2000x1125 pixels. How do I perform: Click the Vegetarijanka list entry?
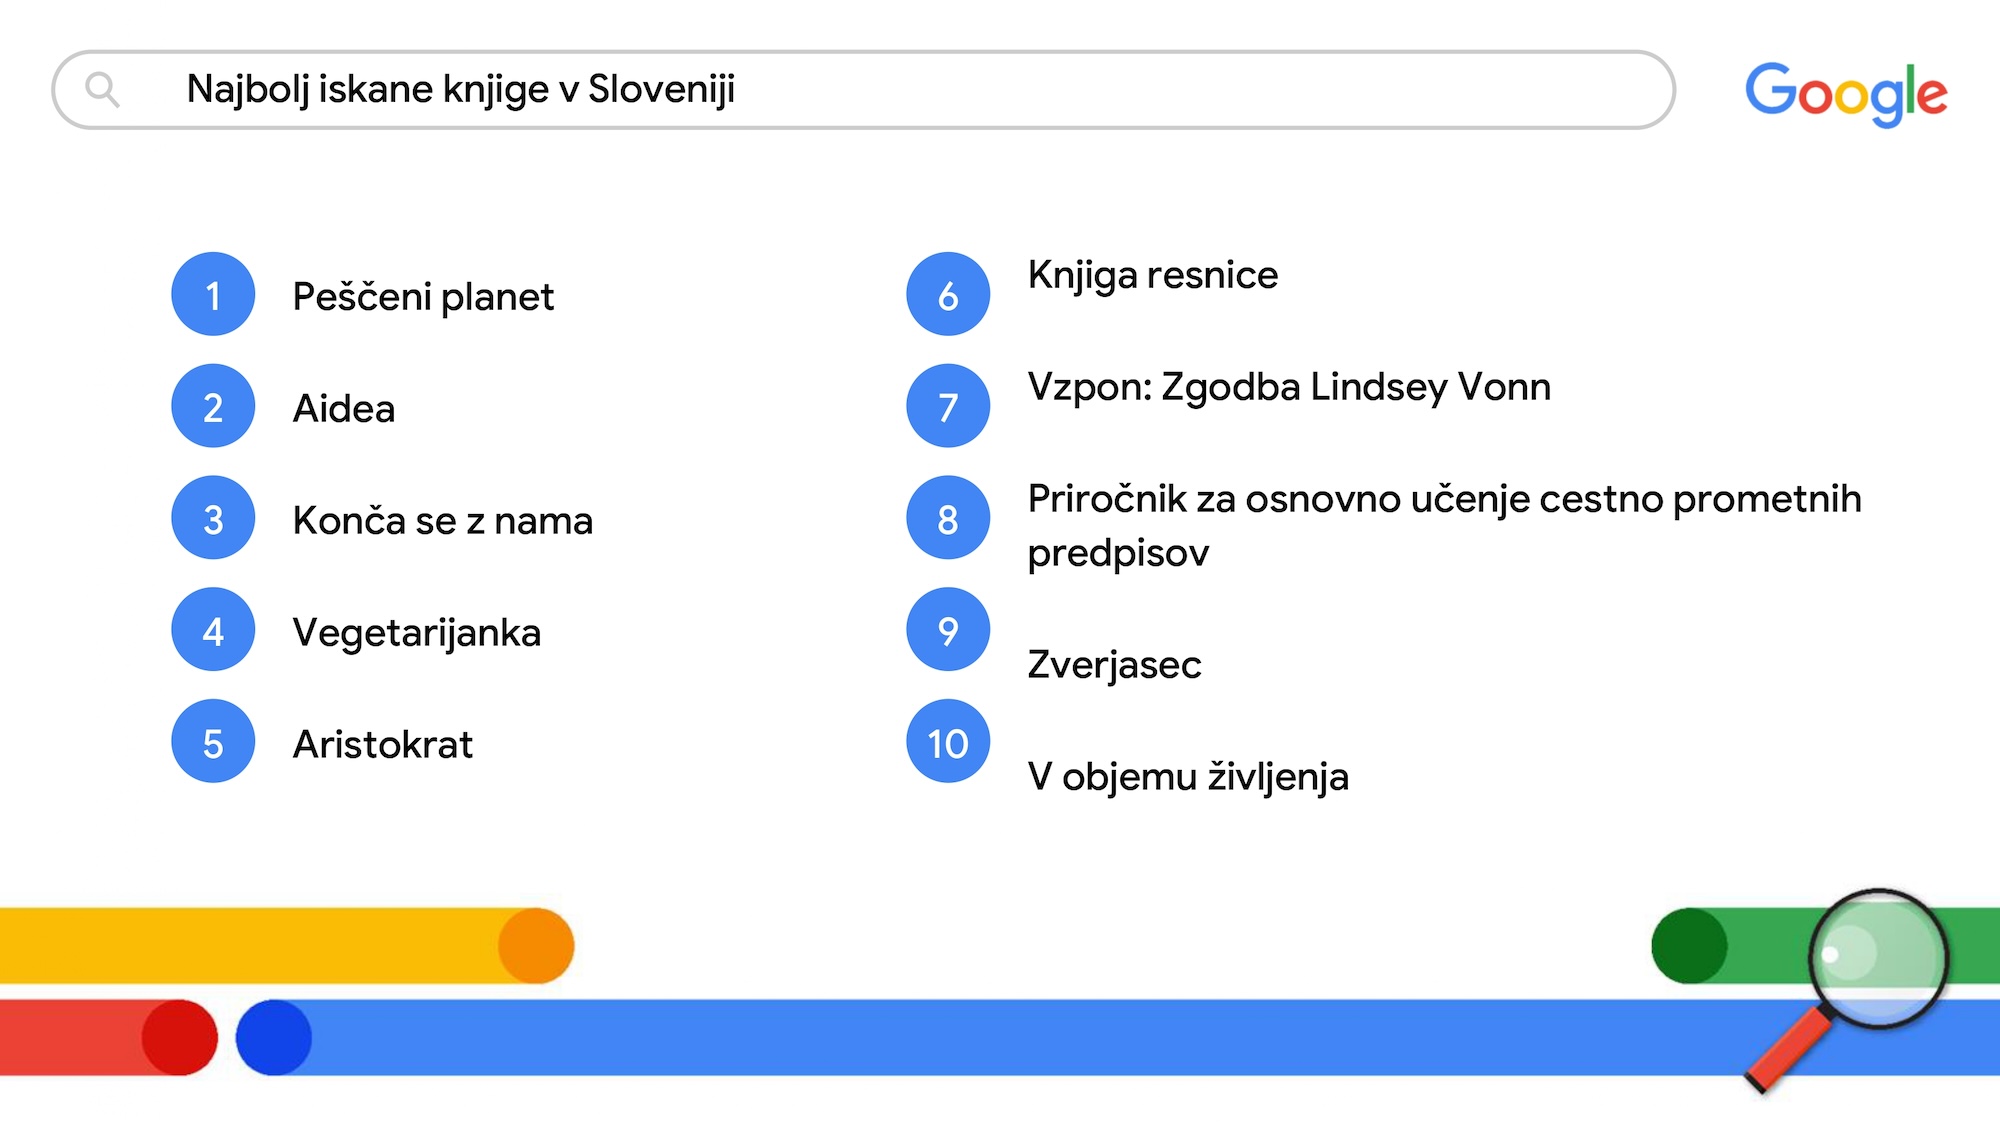[x=416, y=633]
